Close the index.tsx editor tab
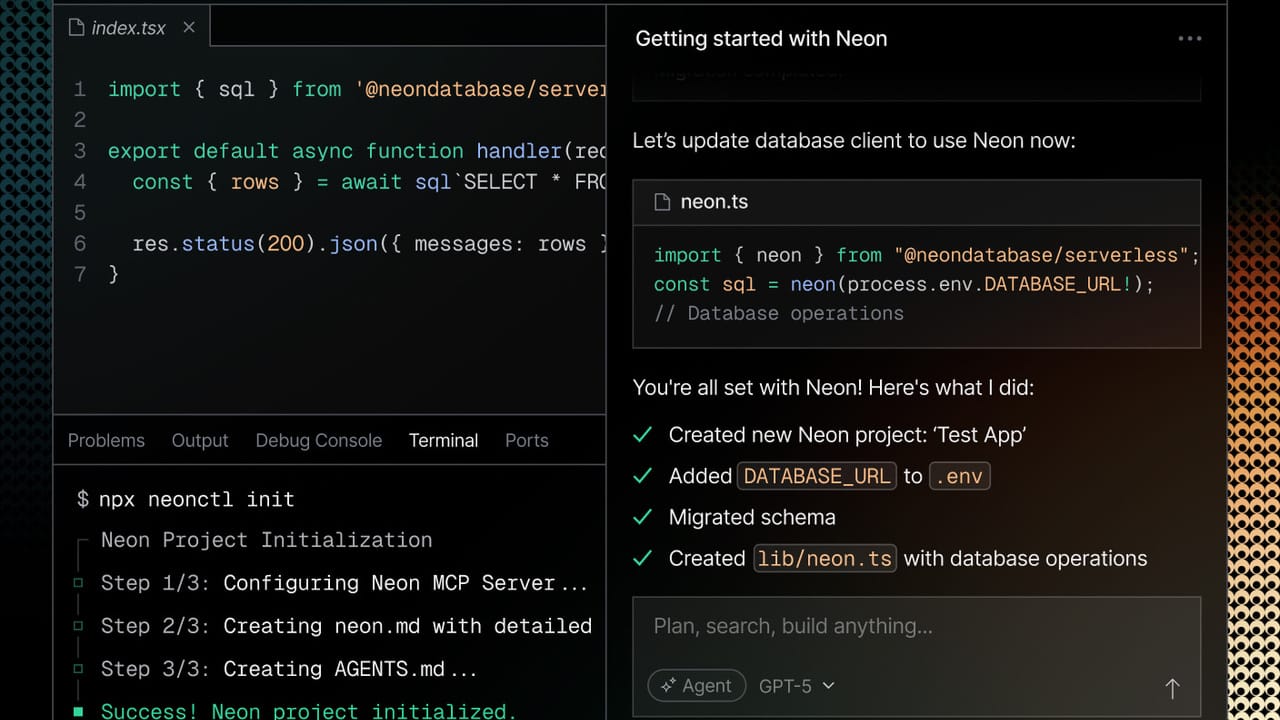1280x720 pixels. pos(189,28)
